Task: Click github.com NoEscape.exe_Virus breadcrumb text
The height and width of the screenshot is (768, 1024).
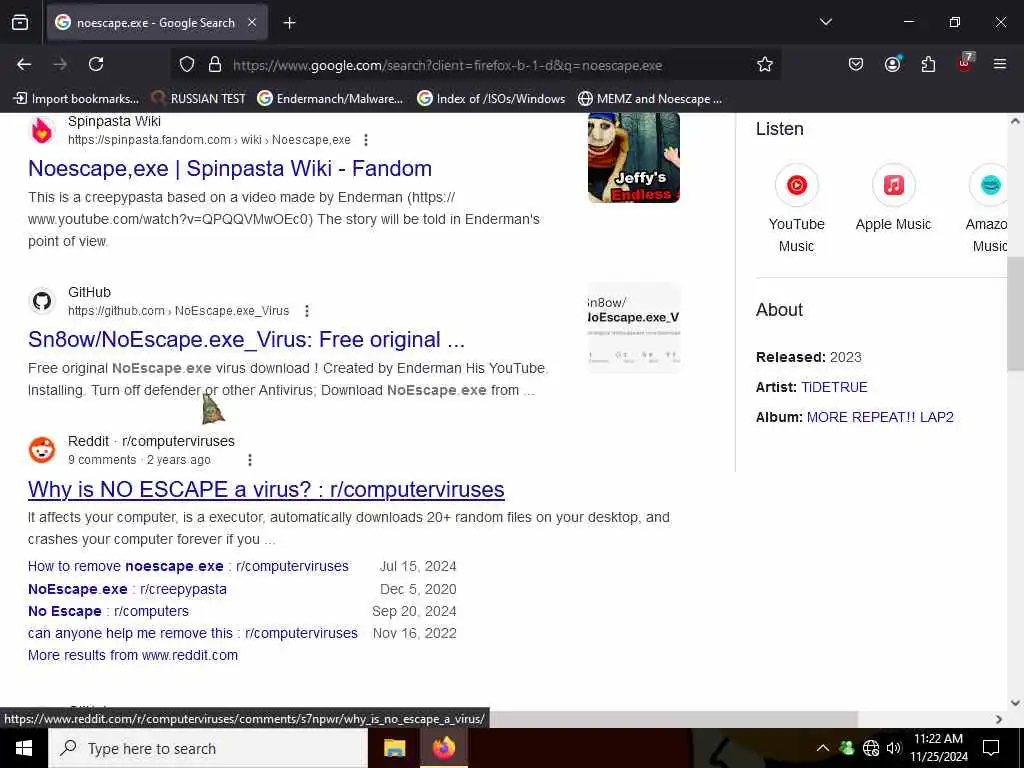Action: (x=178, y=311)
